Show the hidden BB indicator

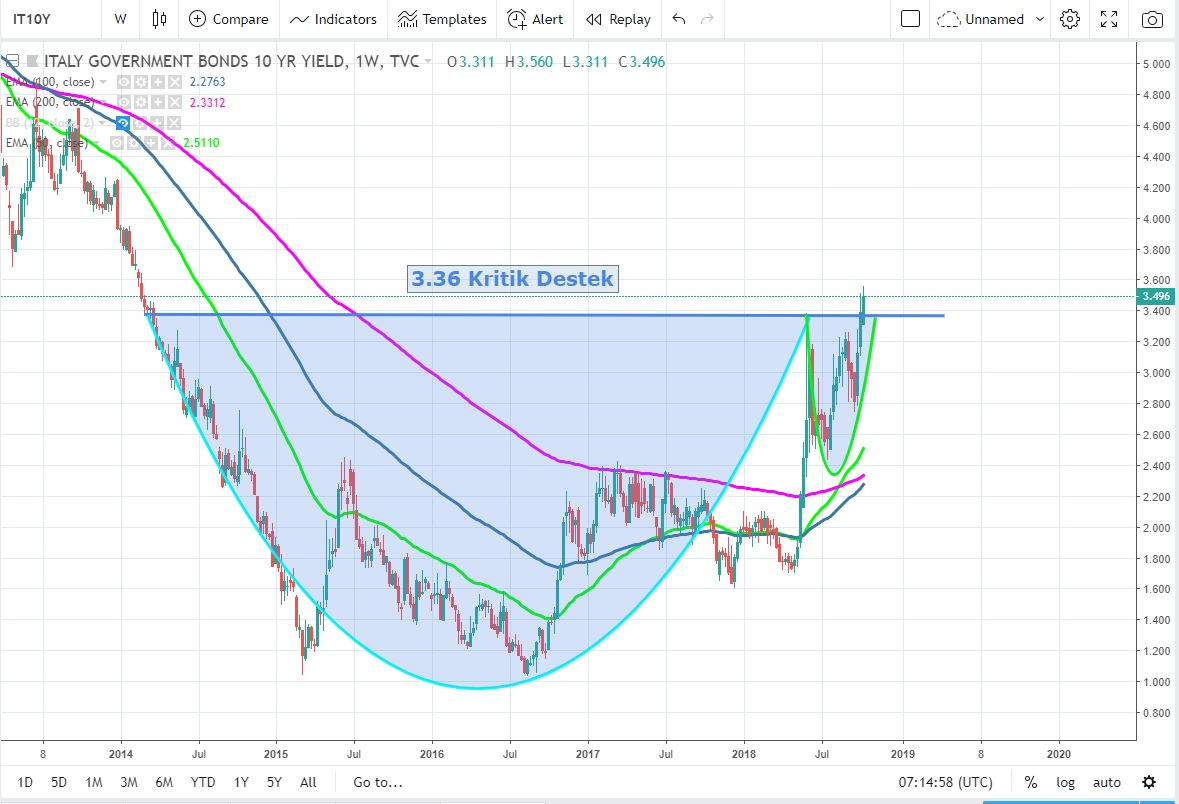(124, 123)
